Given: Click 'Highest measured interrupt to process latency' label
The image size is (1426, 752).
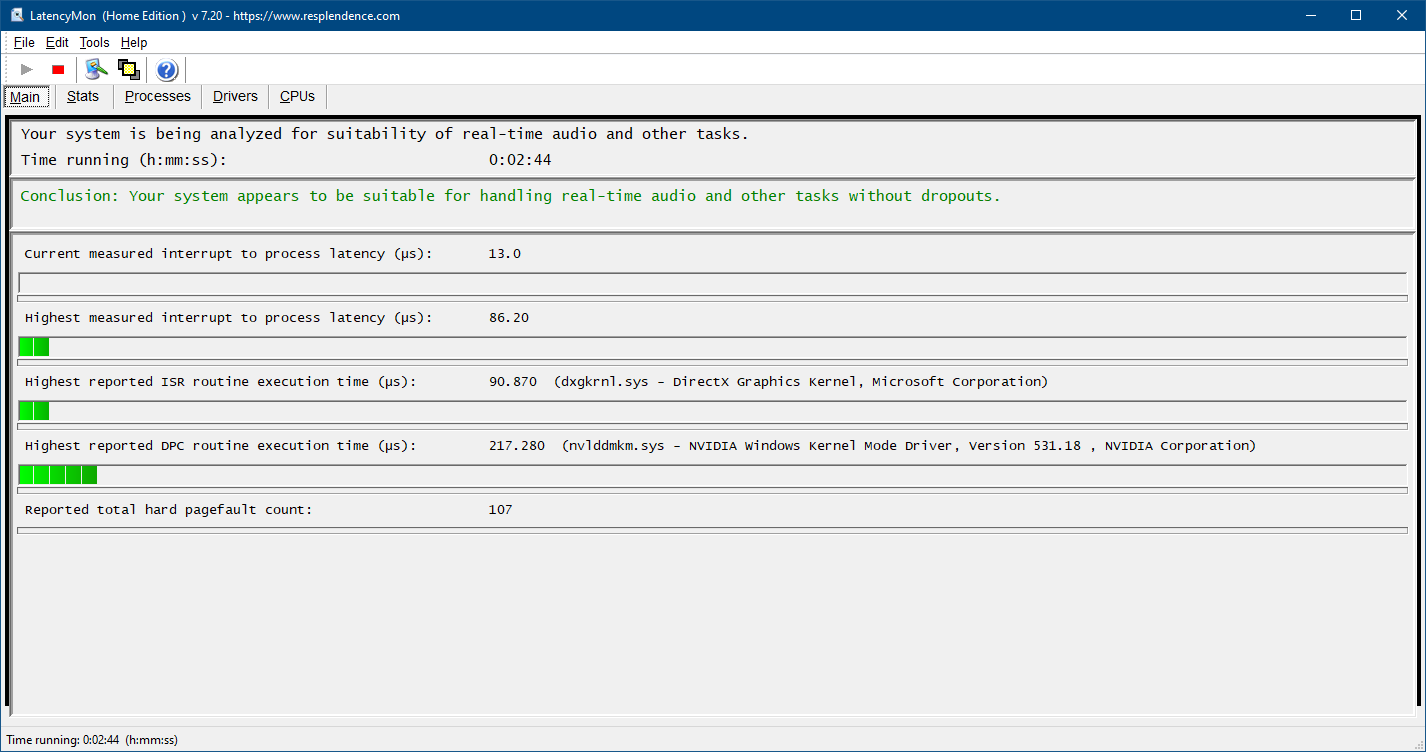Looking at the screenshot, I should [x=228, y=318].
